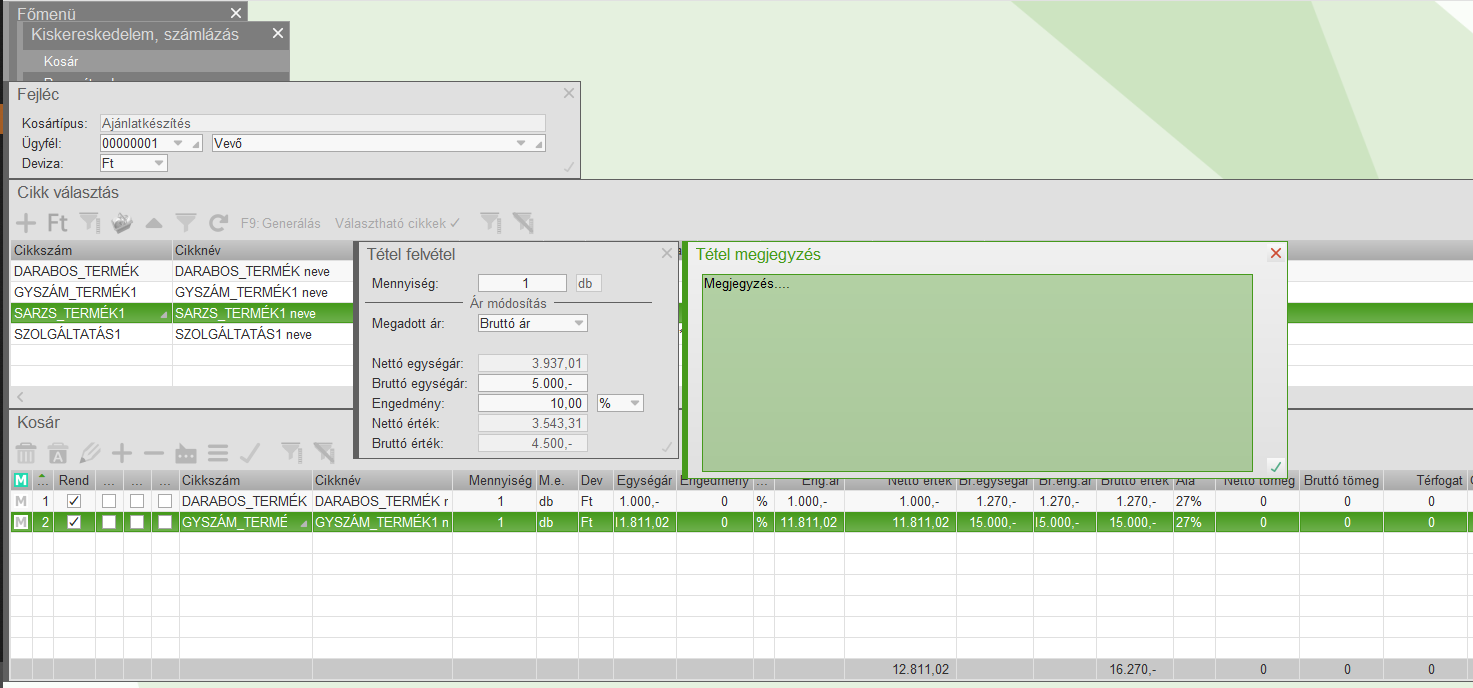Open the Deviza Ft dropdown
Image resolution: width=1473 pixels, height=688 pixels.
160,163
